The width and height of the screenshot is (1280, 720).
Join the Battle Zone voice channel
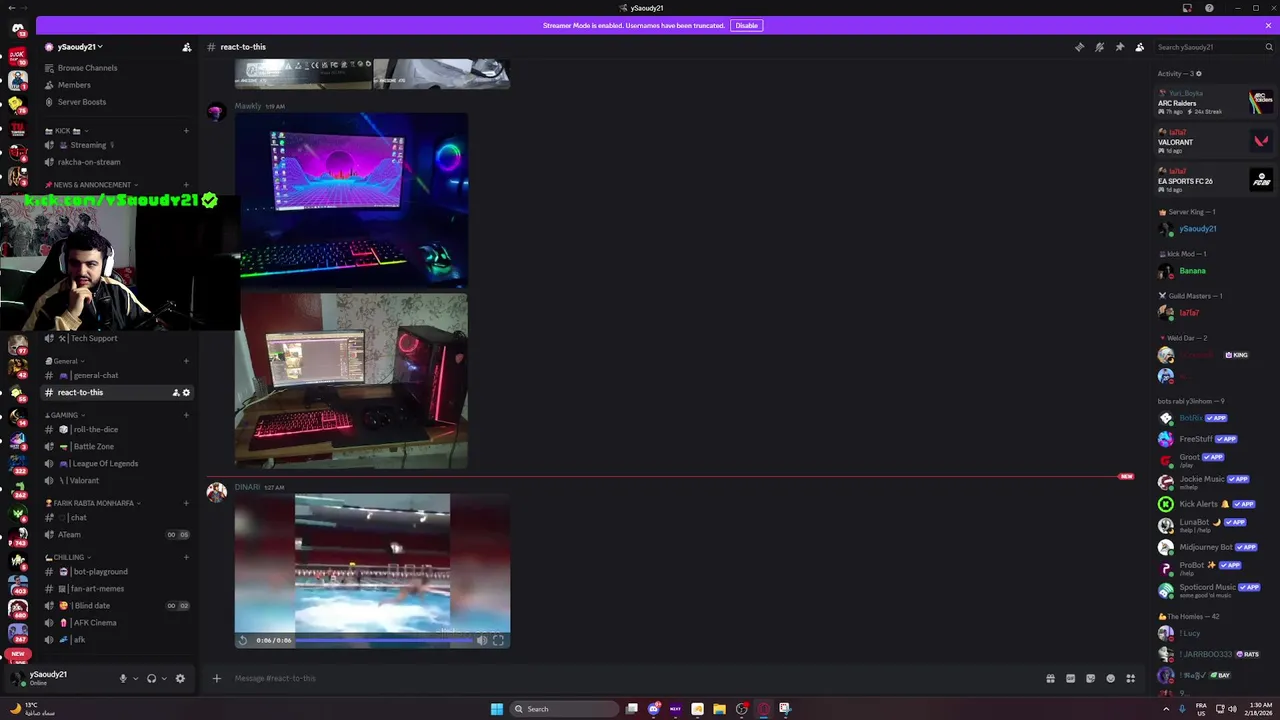click(x=117, y=446)
